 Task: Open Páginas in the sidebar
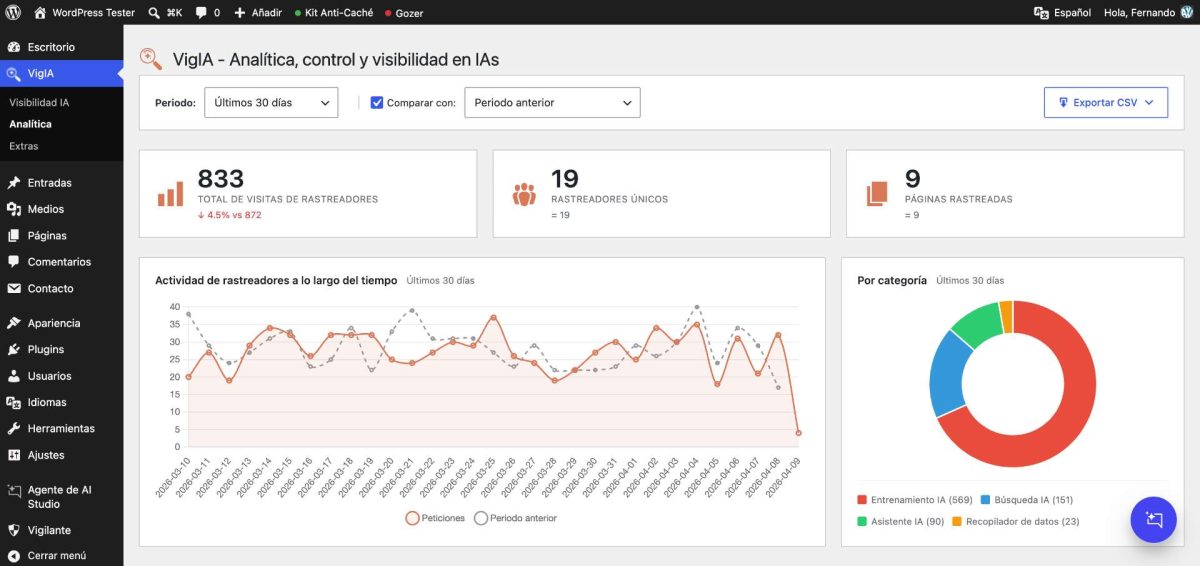pos(61,236)
